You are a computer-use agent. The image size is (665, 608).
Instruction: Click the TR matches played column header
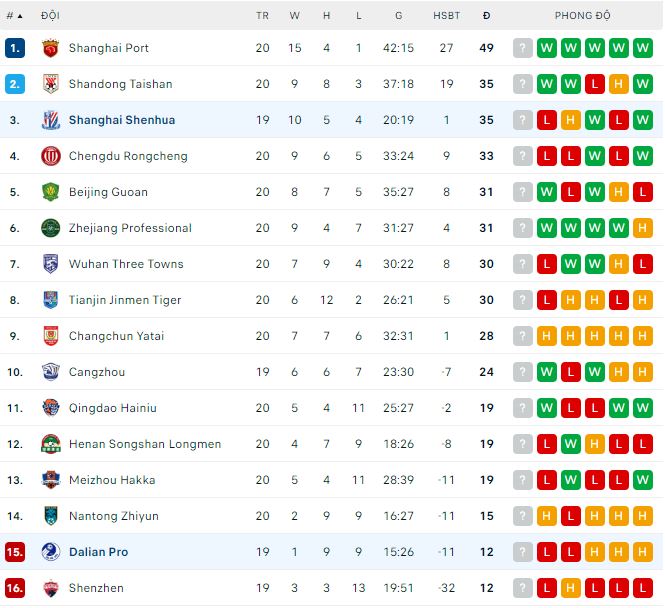tap(262, 16)
